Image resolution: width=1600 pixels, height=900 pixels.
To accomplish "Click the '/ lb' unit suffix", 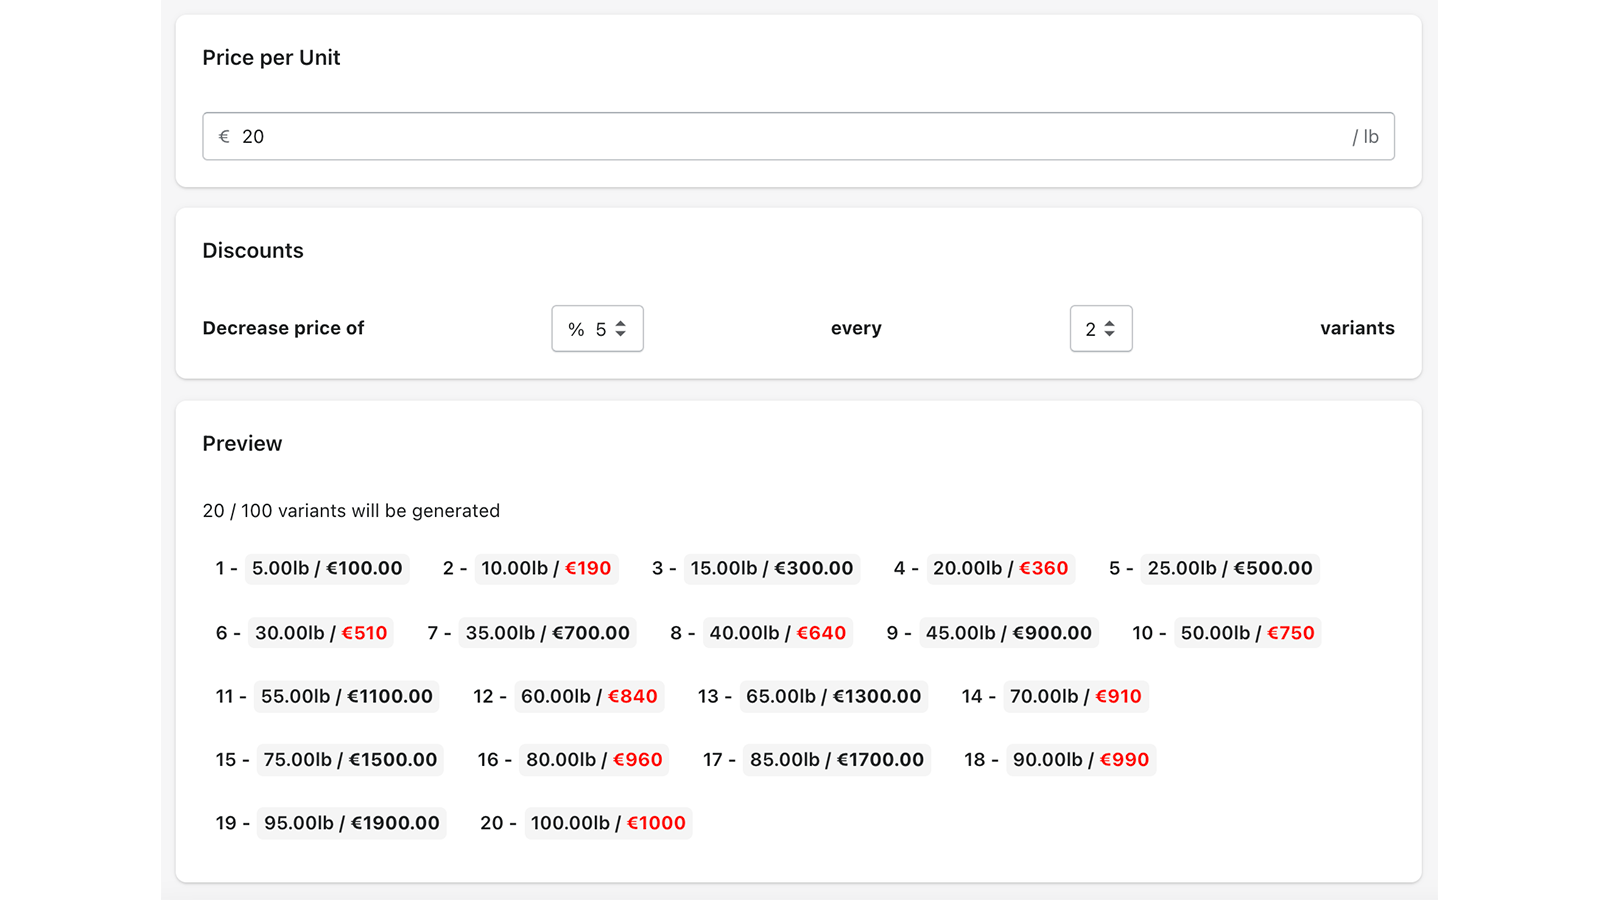I will coord(1365,137).
